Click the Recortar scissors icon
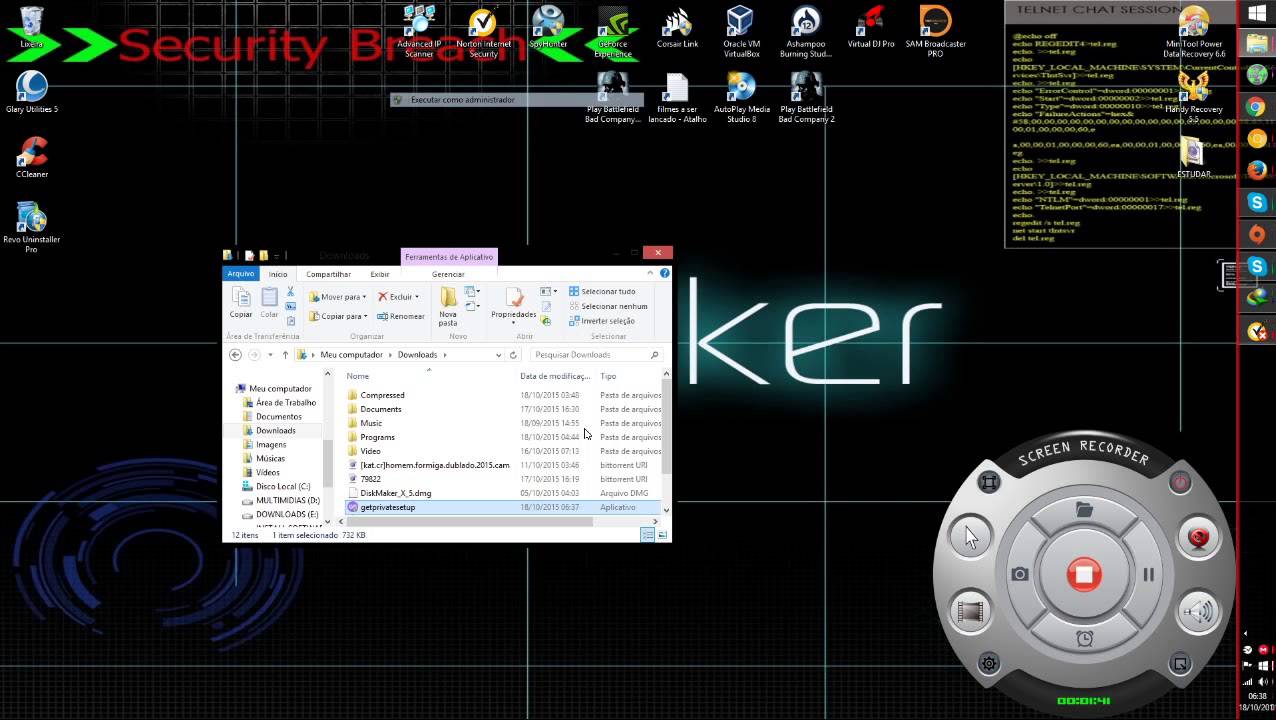Screen dimensions: 1276x720 pos(291,292)
